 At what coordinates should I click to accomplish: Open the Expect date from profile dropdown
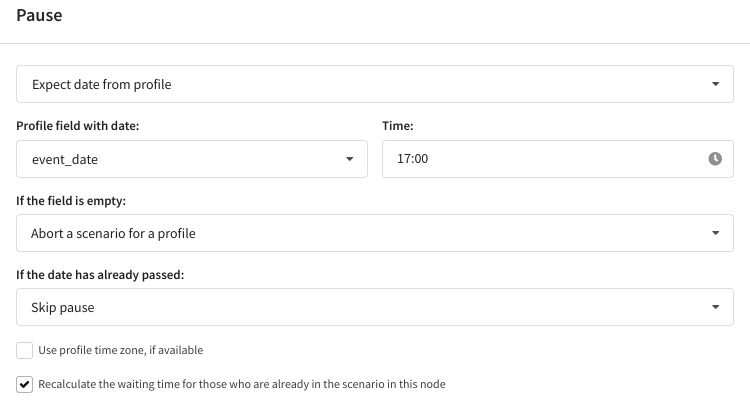[375, 84]
